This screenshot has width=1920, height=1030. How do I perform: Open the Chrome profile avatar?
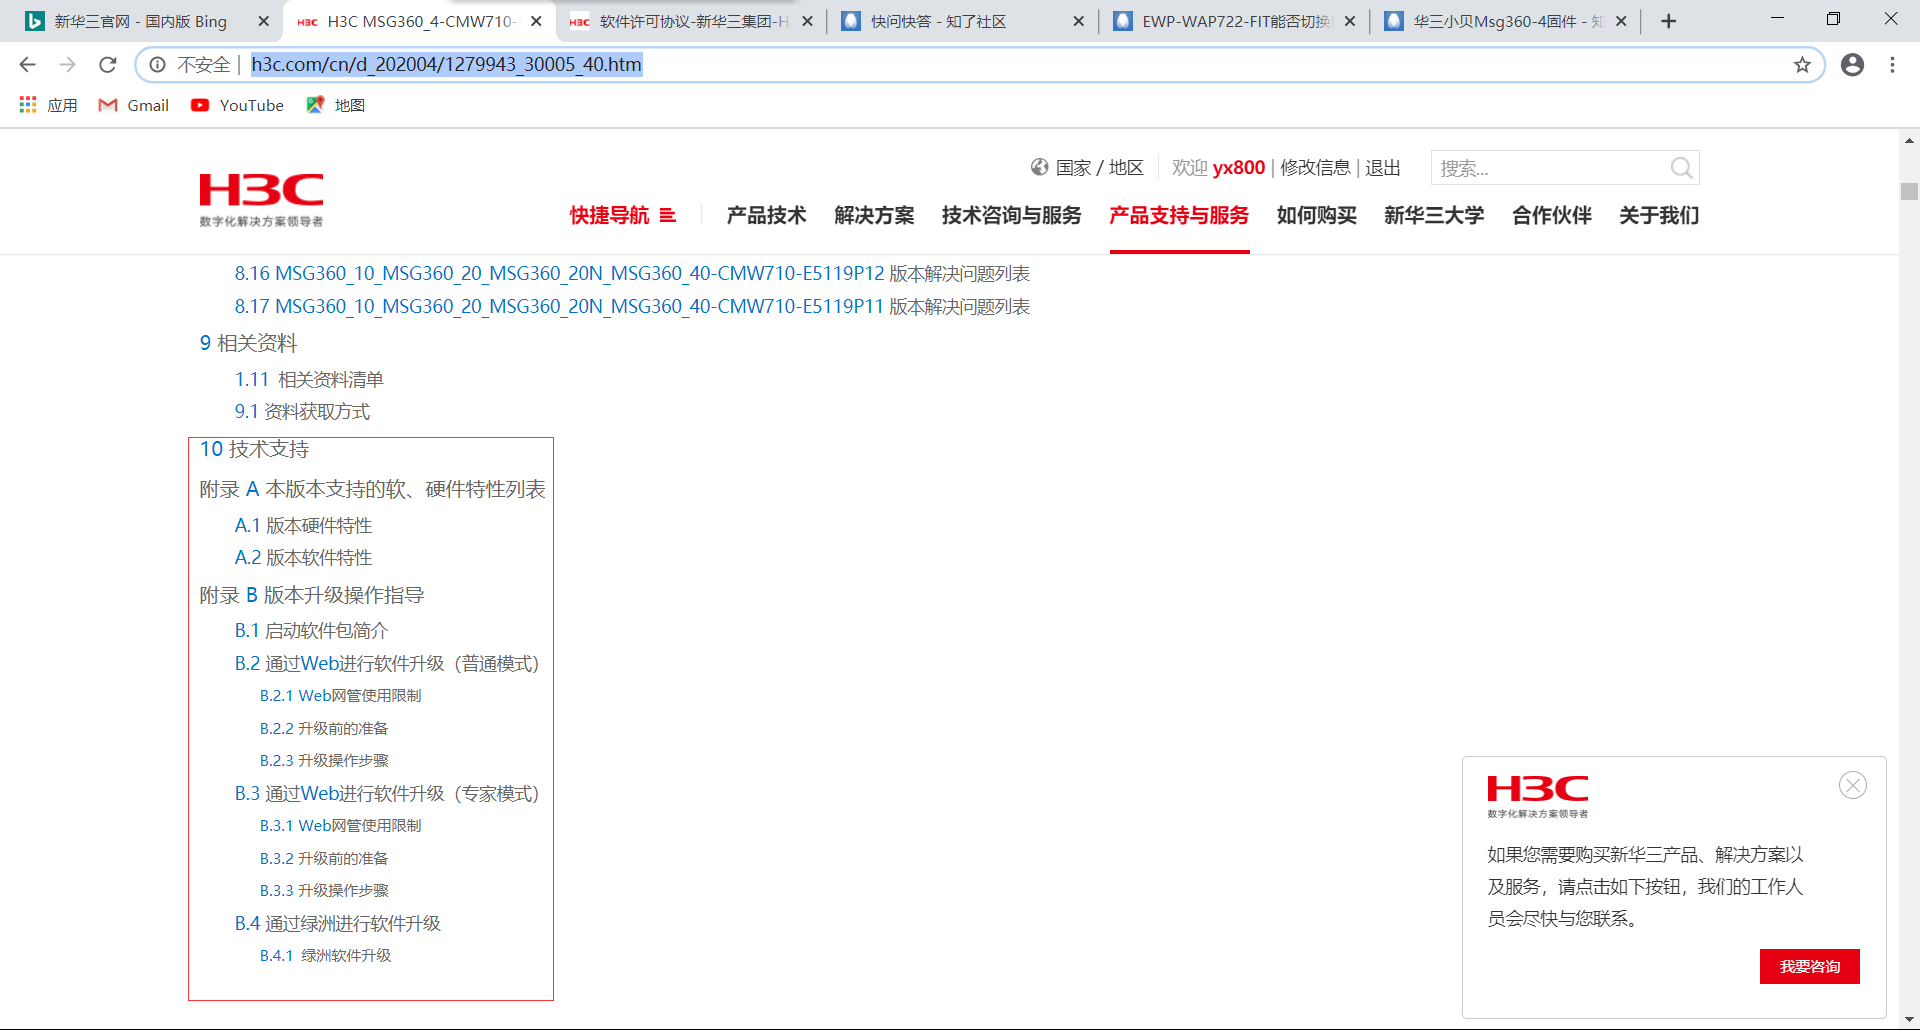click(1852, 65)
